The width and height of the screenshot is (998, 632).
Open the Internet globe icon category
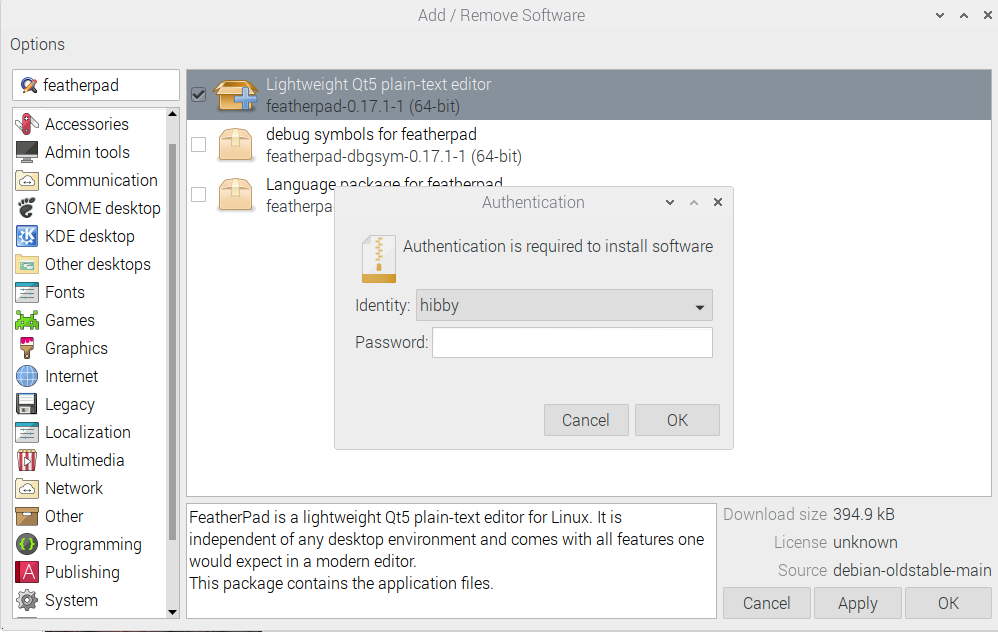tap(27, 376)
